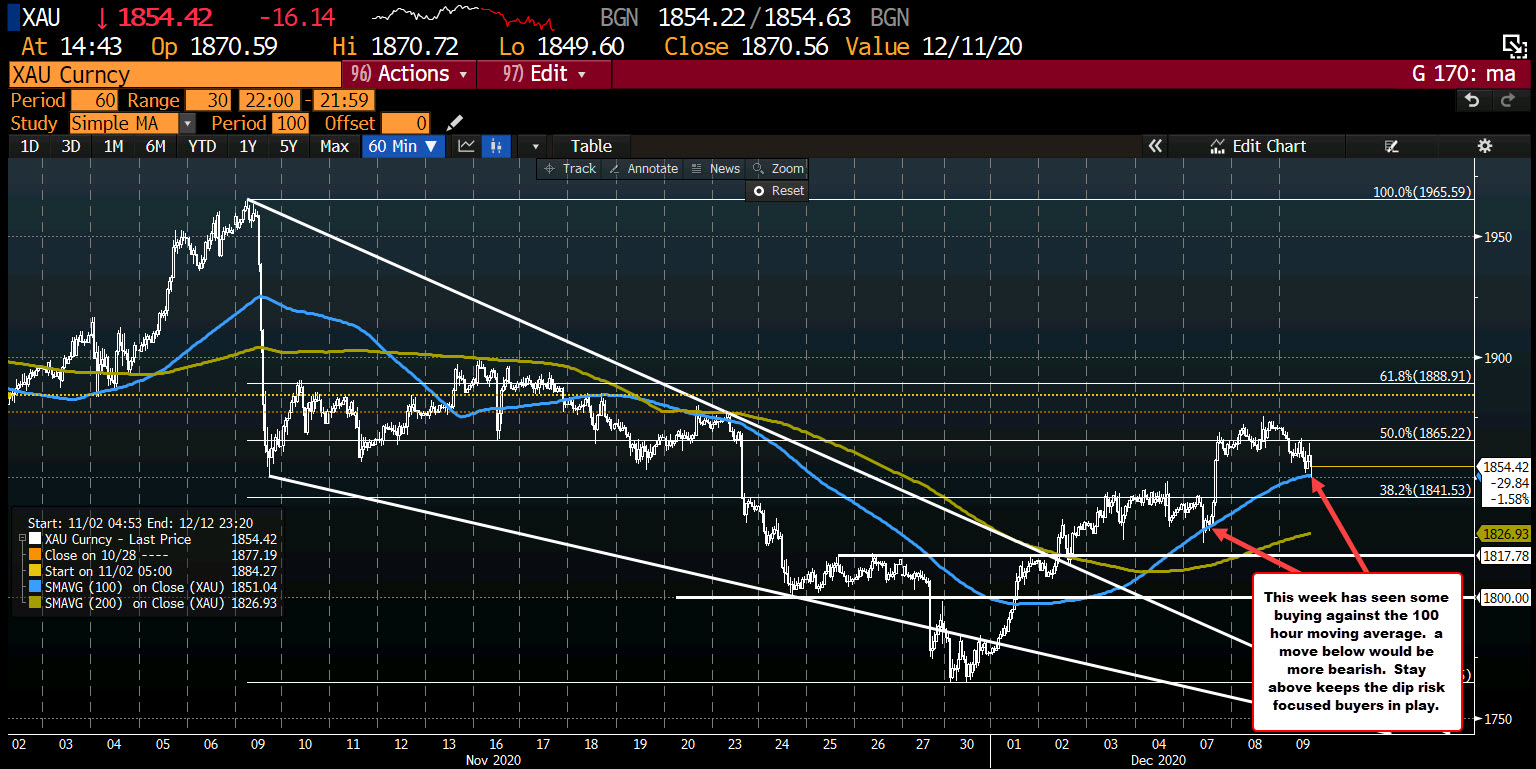Image resolution: width=1536 pixels, height=769 pixels.
Task: Click the 100.0%(1965.59) Fibonacci label
Action: [1421, 191]
